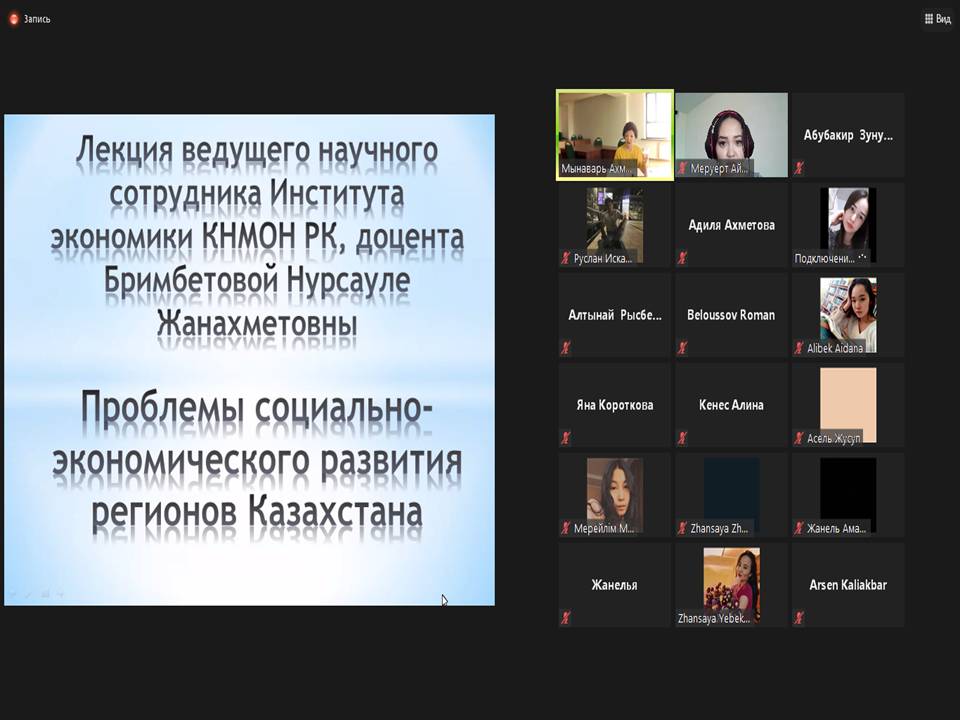Screen dimensions: 960x720
Task: Select Мынаварь's highlighted active speaker video
Action: point(614,133)
